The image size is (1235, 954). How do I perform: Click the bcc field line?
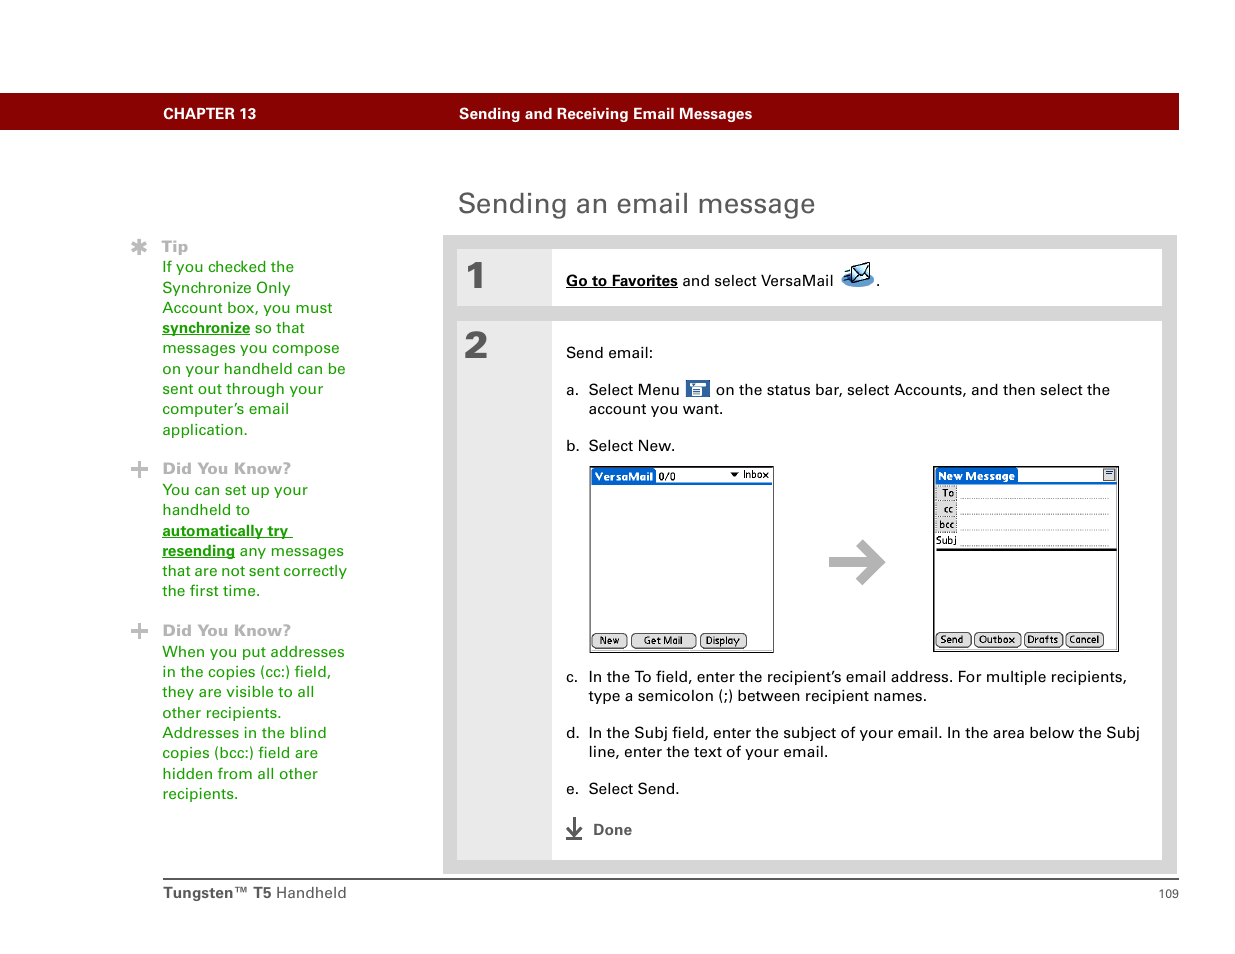(1034, 524)
